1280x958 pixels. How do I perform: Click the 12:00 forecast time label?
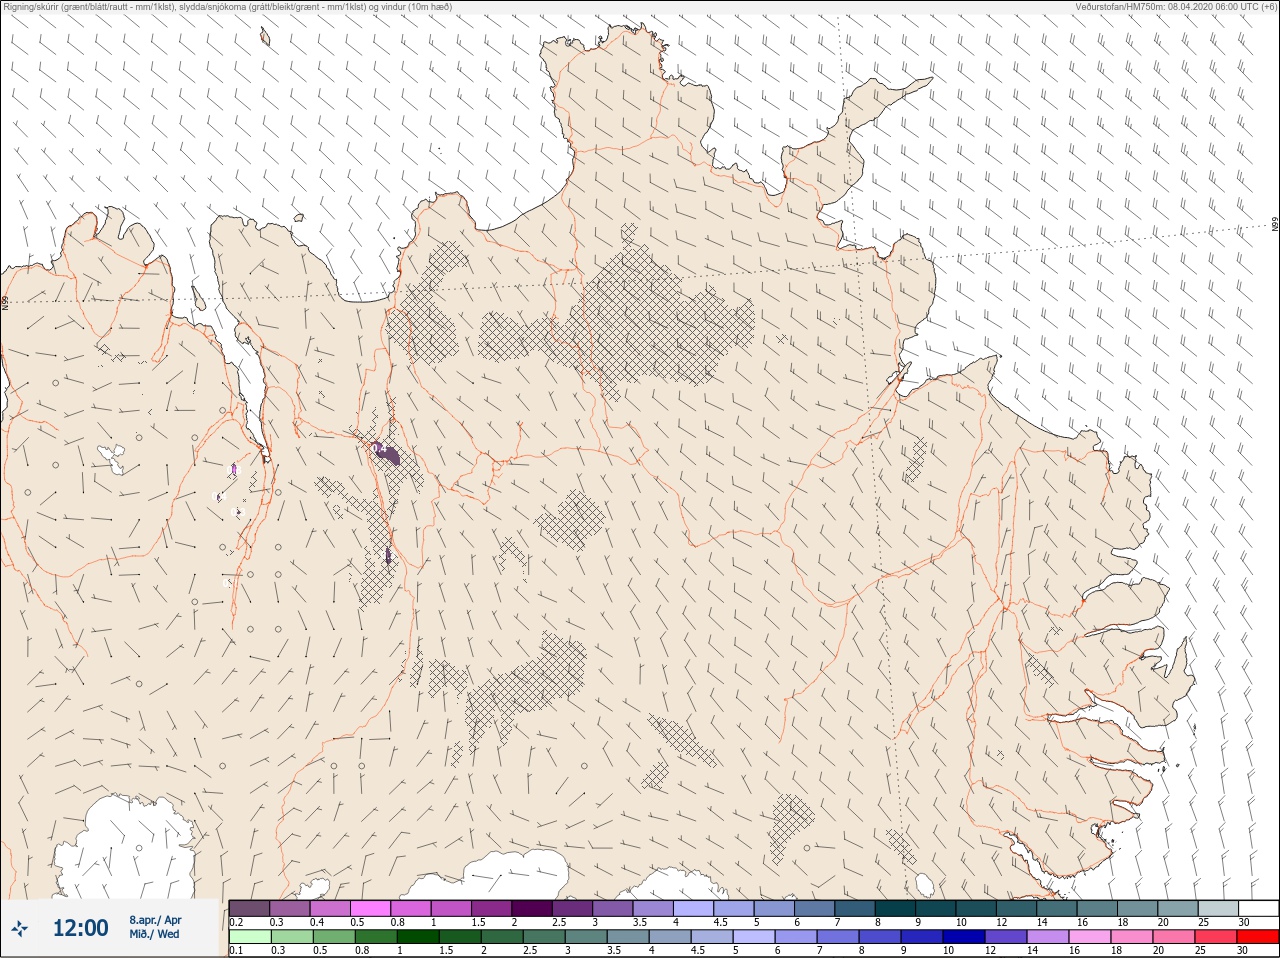tap(80, 928)
